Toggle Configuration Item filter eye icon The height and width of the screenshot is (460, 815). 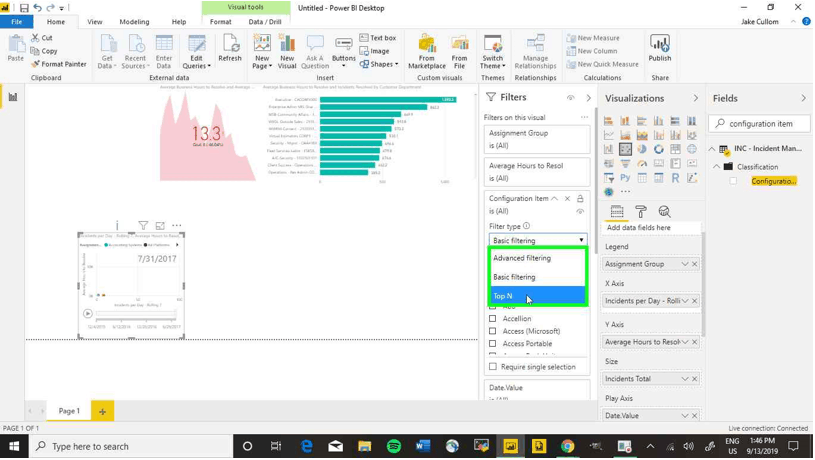[x=580, y=212]
